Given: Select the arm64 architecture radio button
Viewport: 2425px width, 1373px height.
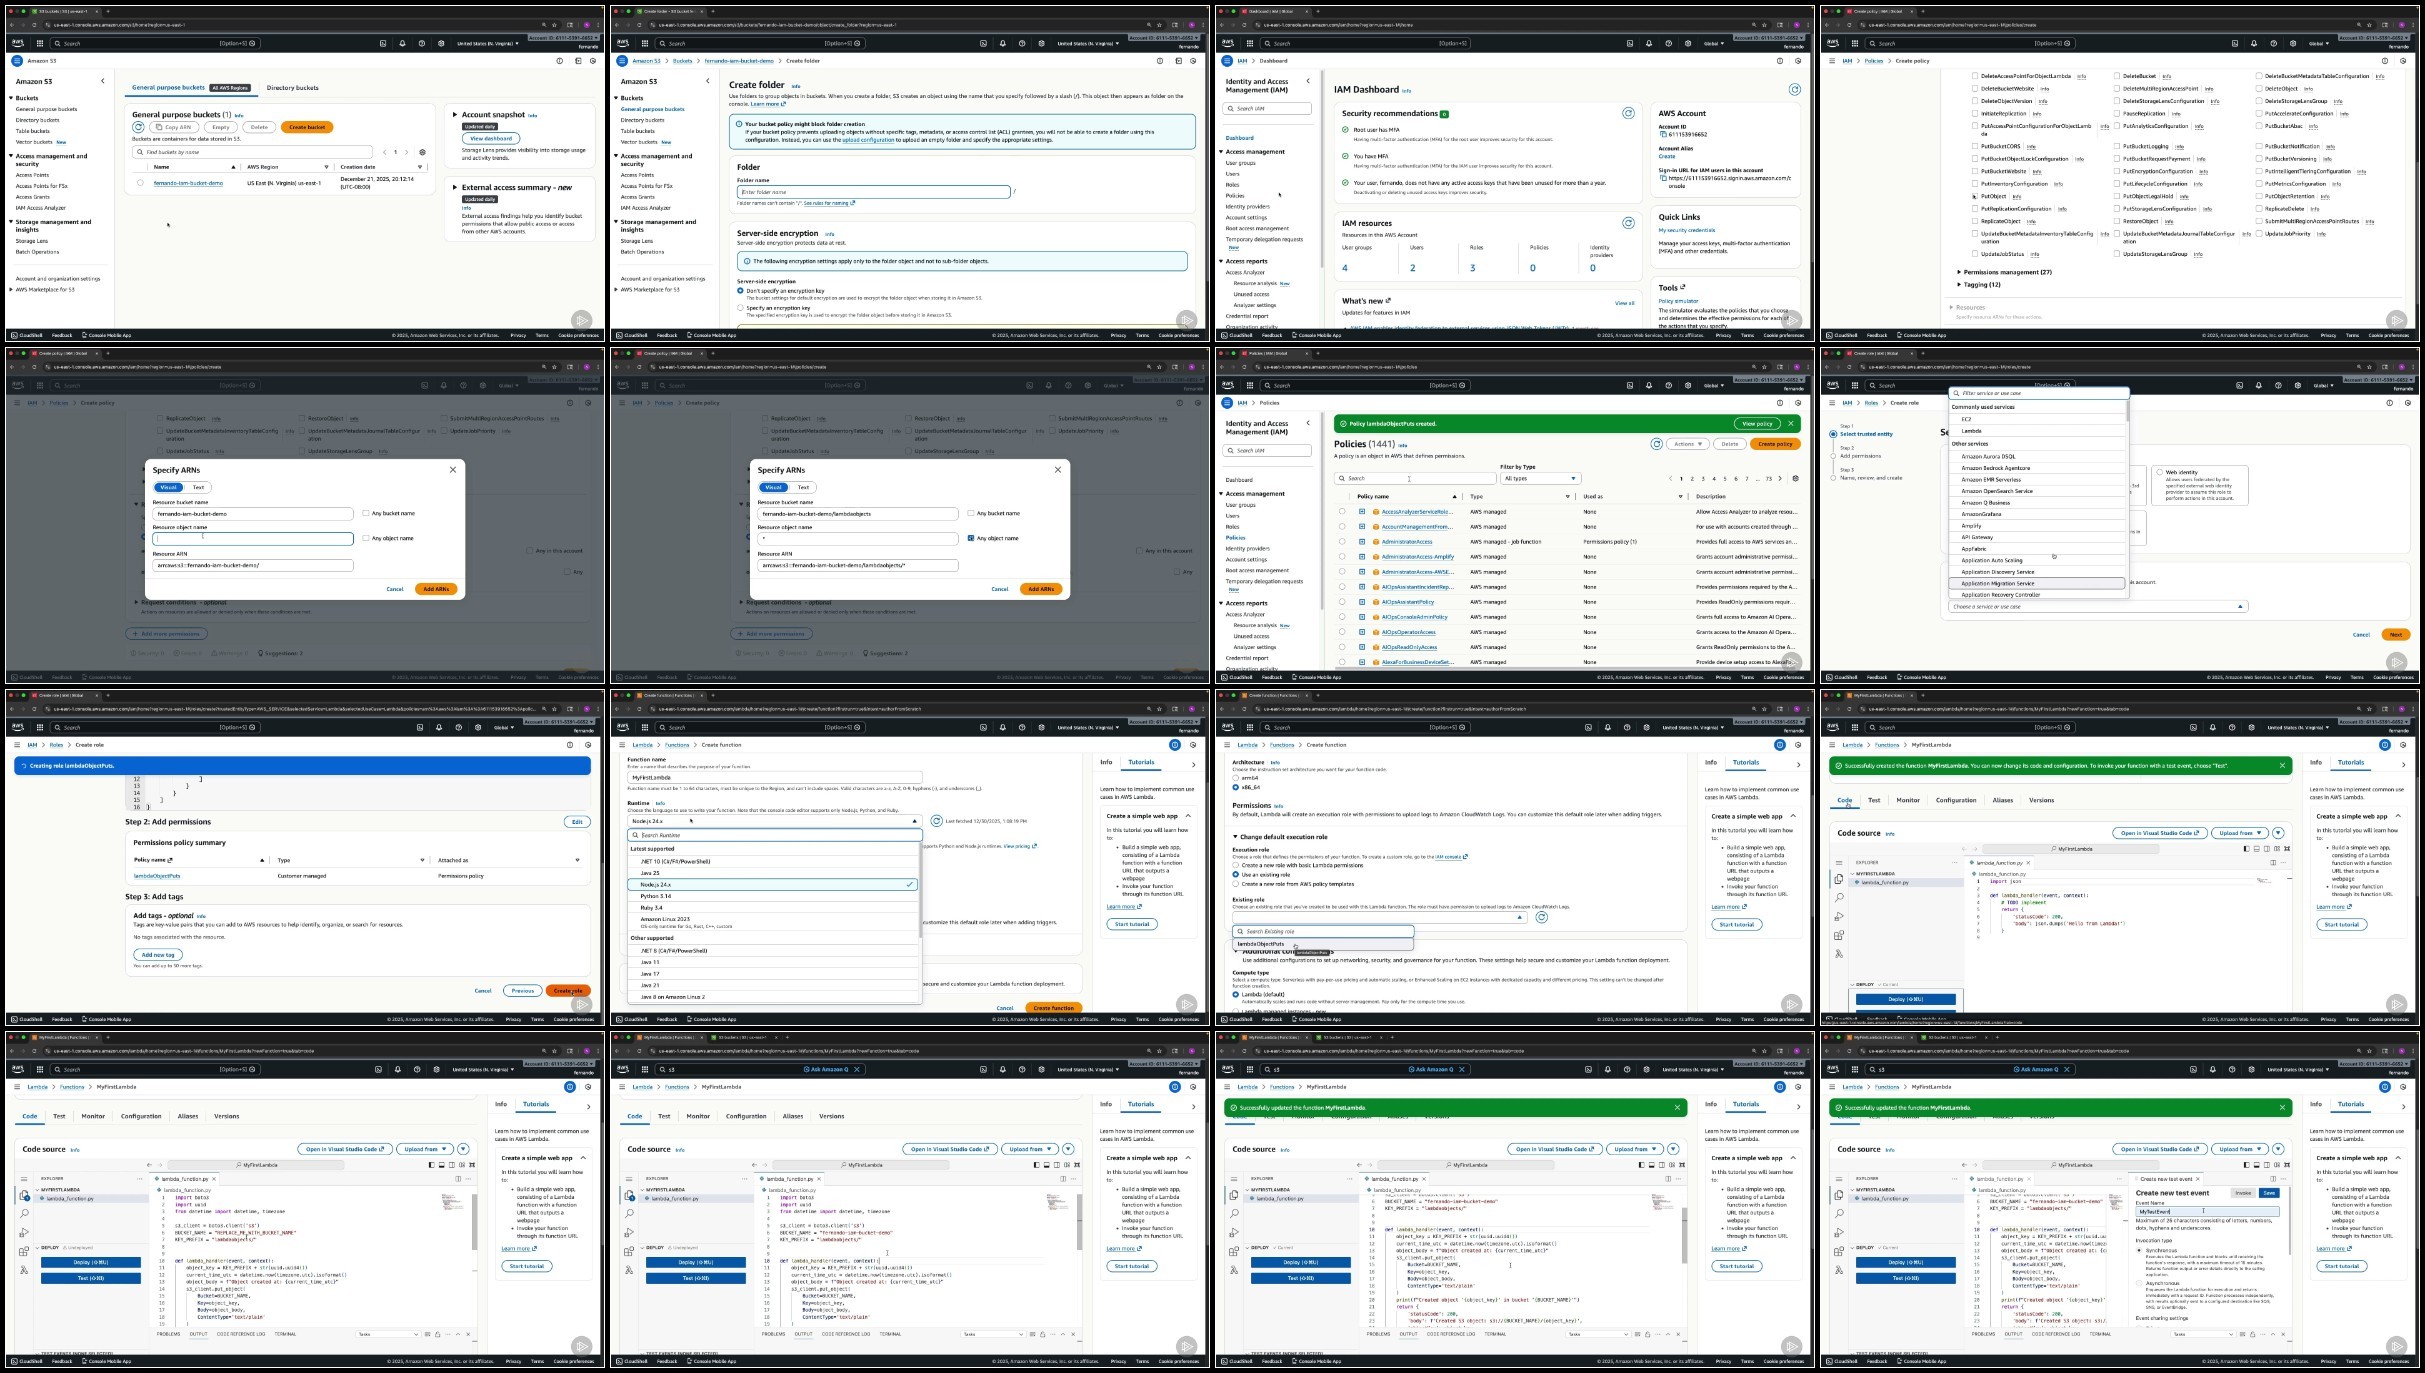Looking at the screenshot, I should [1236, 778].
